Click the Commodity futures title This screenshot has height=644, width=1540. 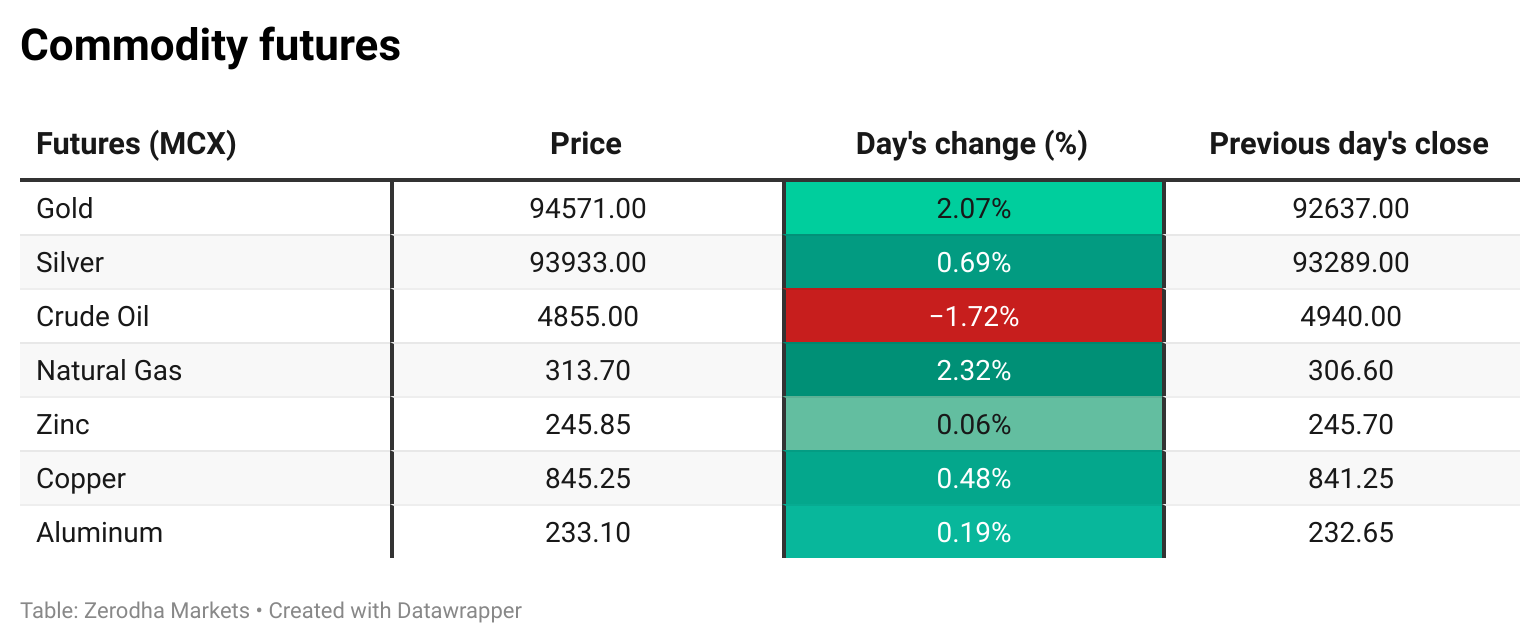pyautogui.click(x=210, y=46)
